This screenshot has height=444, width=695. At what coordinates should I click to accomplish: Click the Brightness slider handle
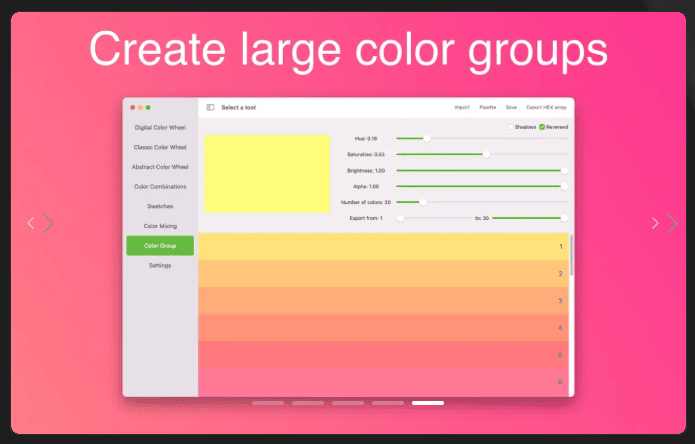click(564, 171)
